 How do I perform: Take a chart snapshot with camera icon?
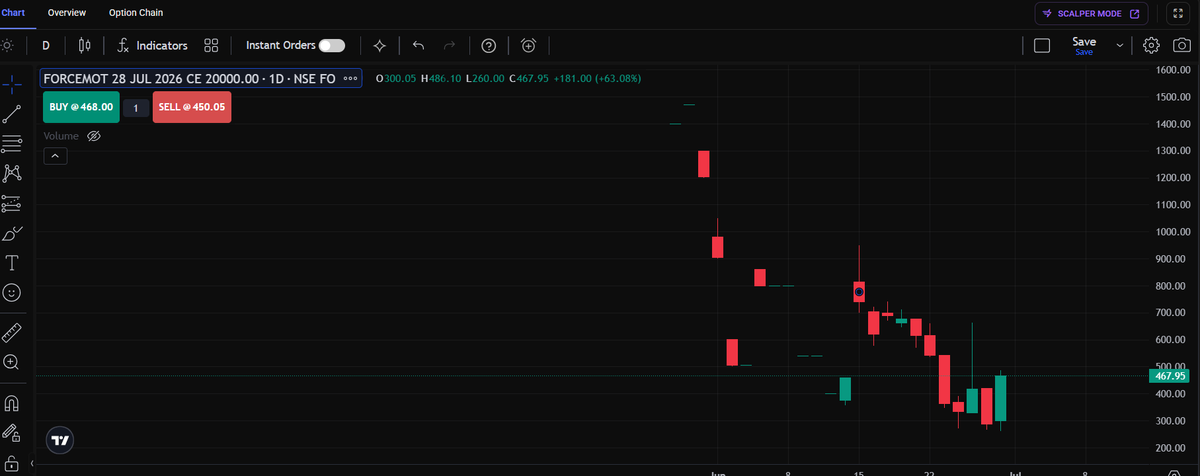tap(1181, 45)
